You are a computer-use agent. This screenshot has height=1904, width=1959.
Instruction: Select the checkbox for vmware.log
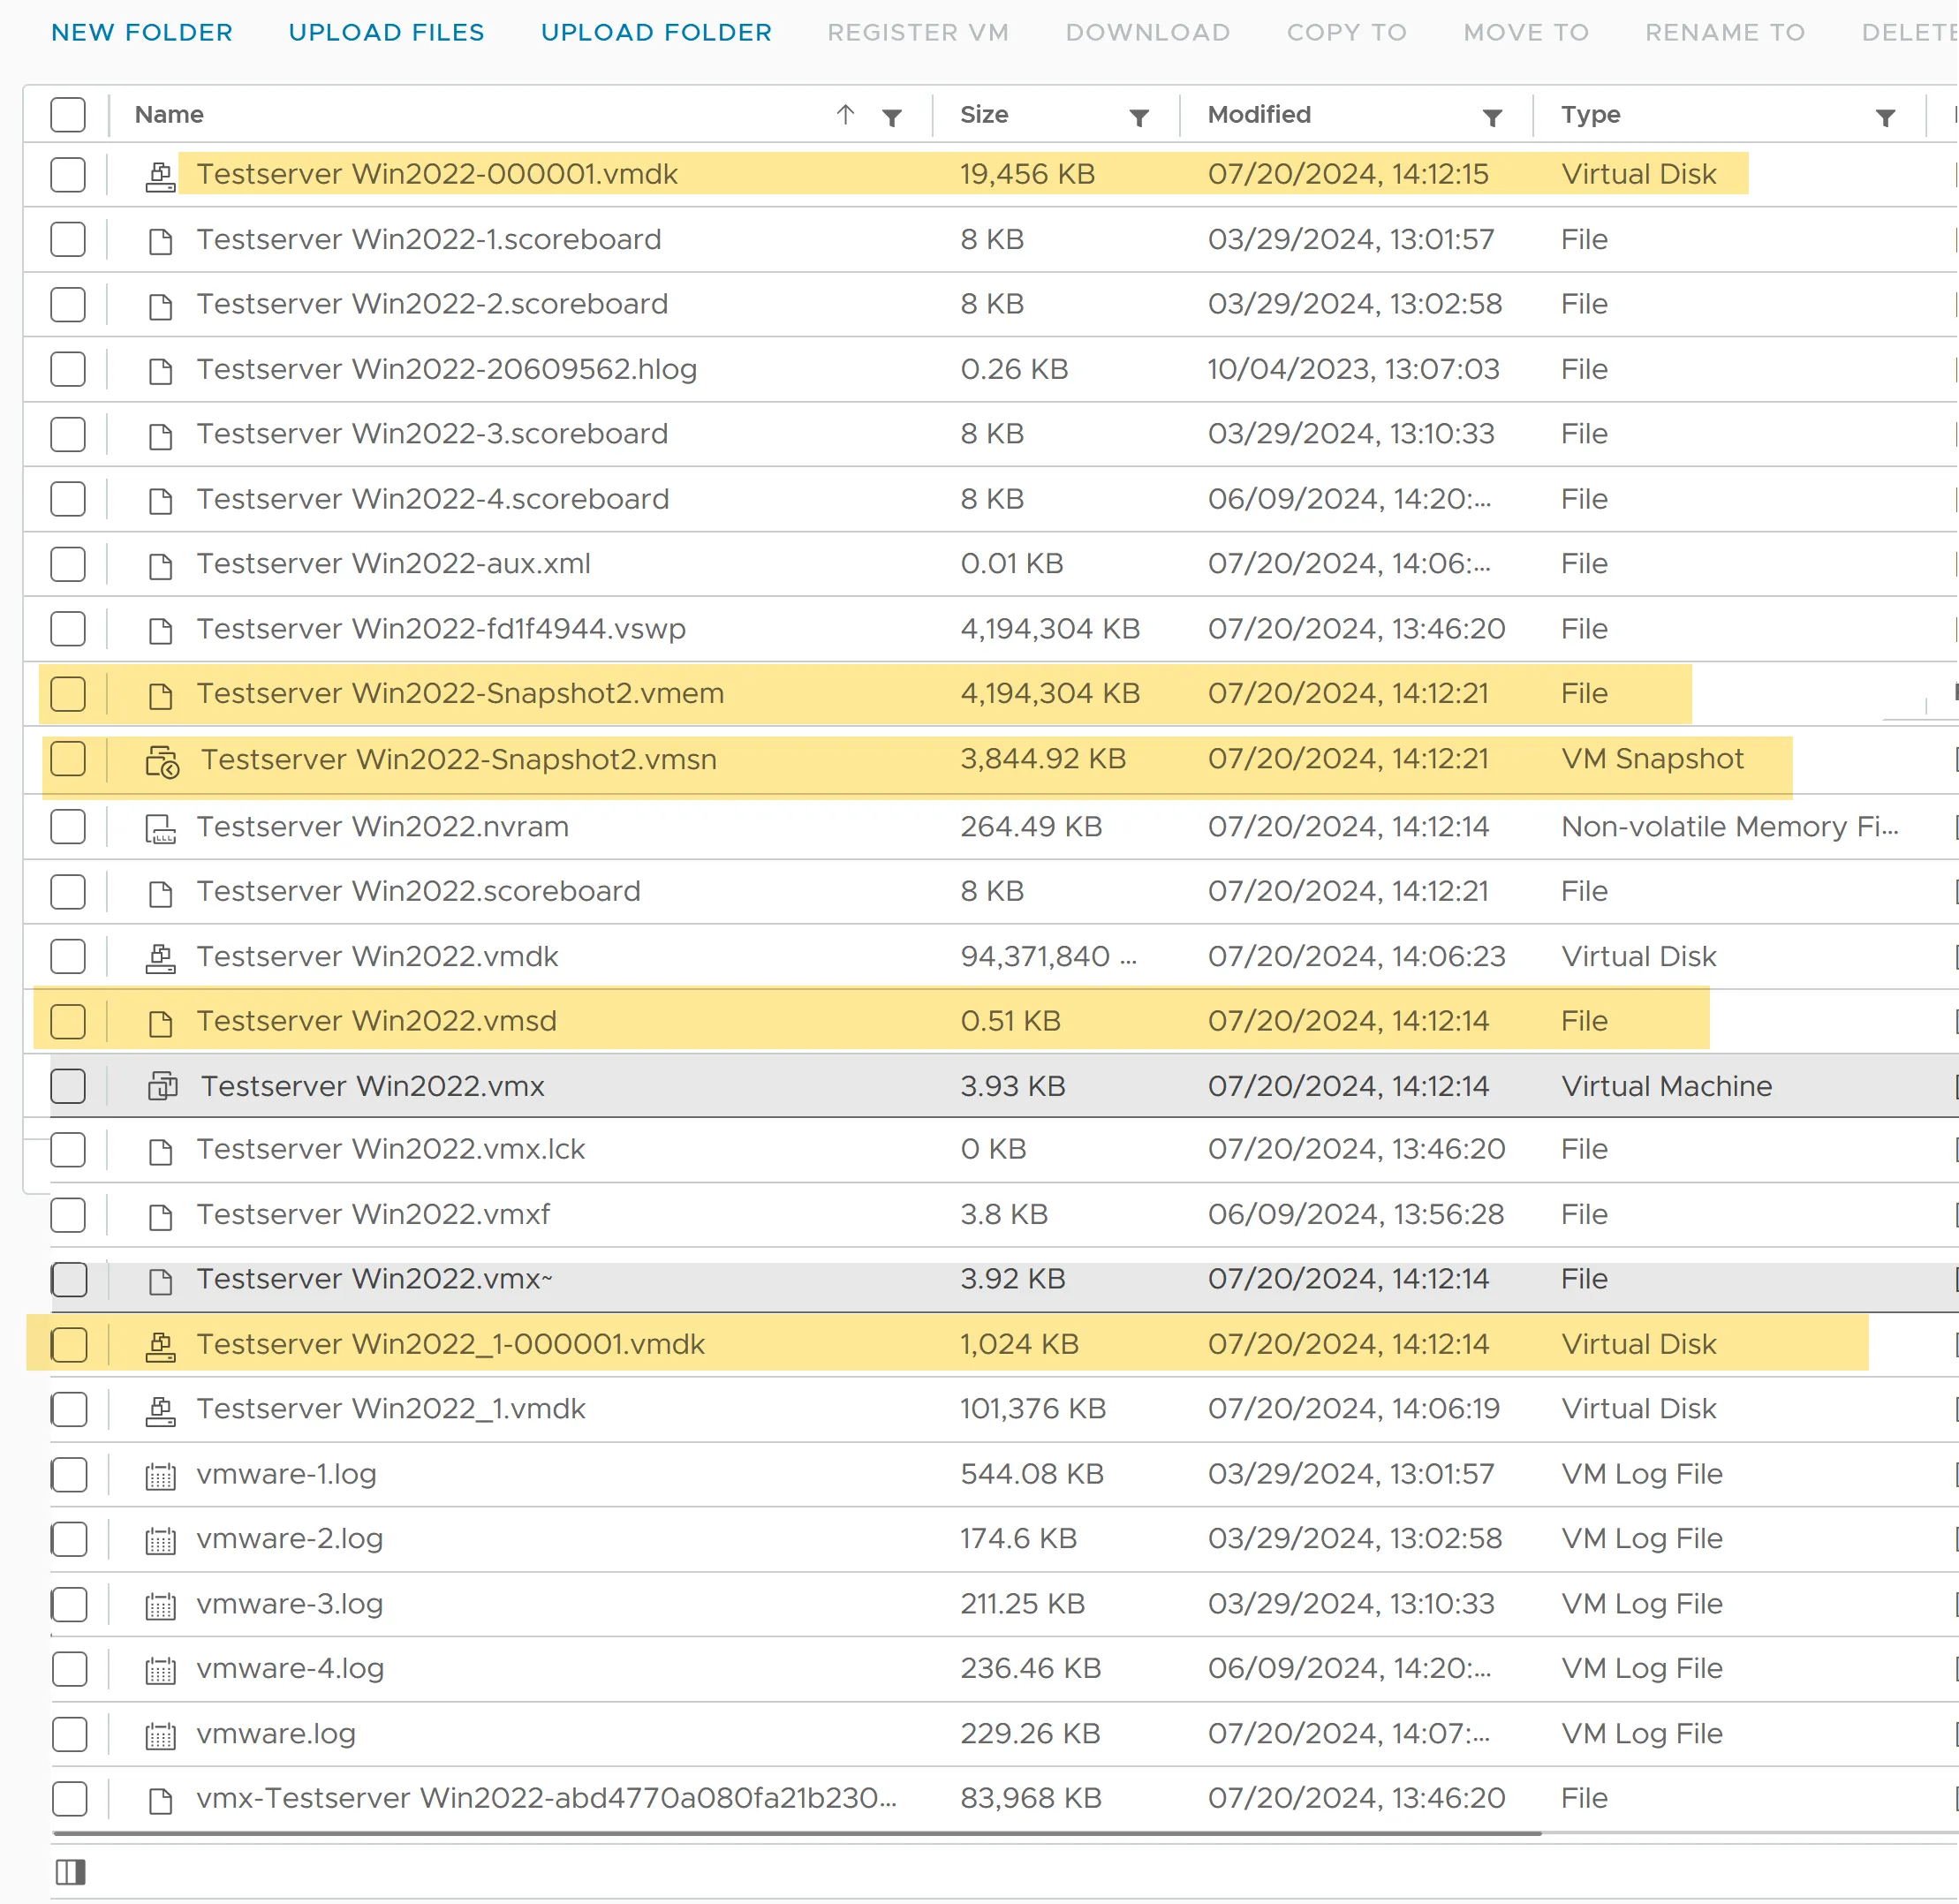[69, 1734]
